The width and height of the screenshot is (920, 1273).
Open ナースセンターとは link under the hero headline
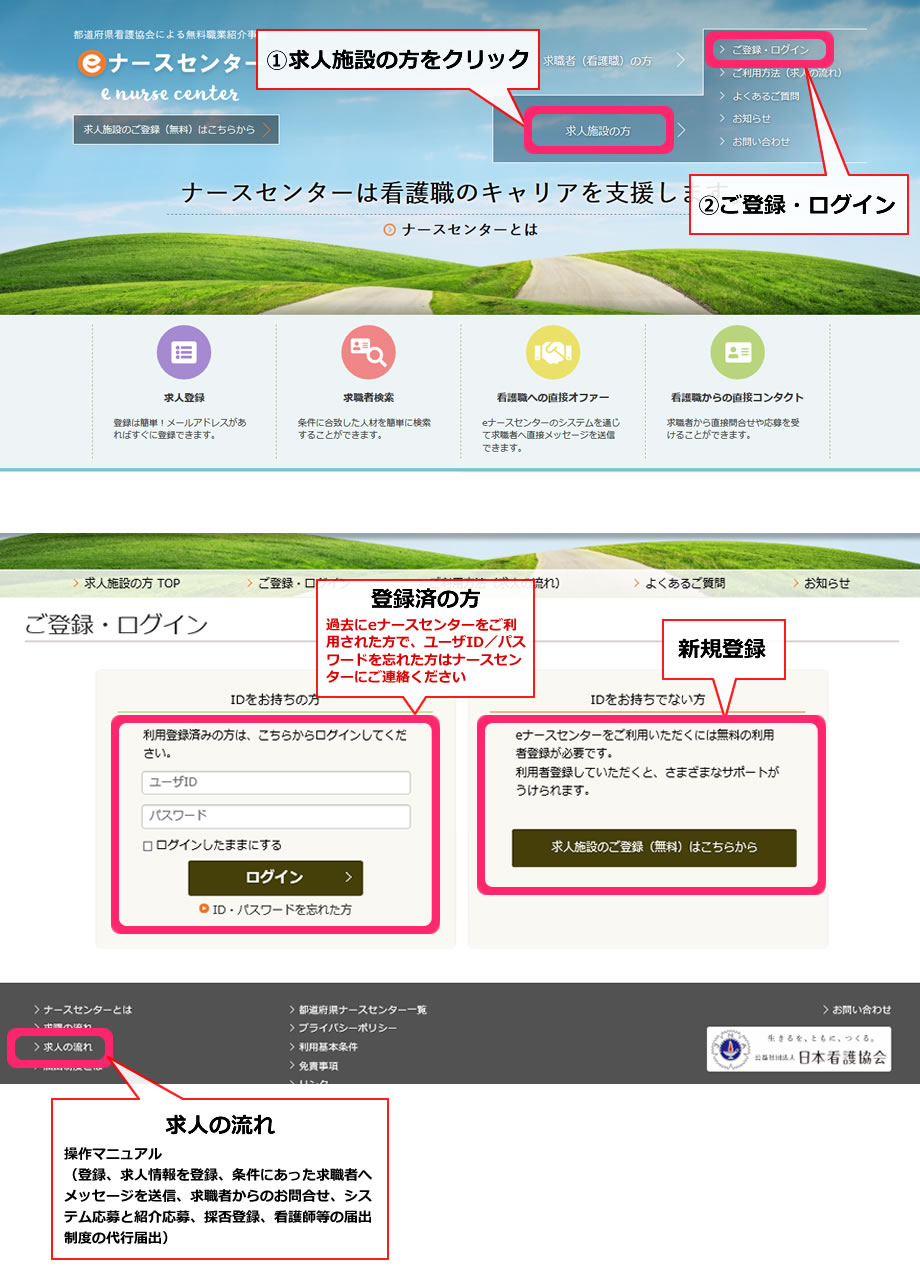461,229
